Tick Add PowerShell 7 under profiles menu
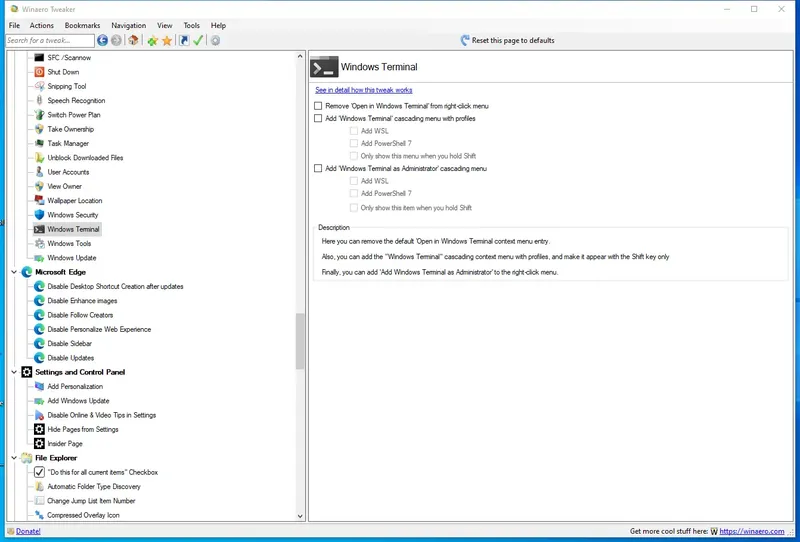800x542 pixels. pos(354,143)
